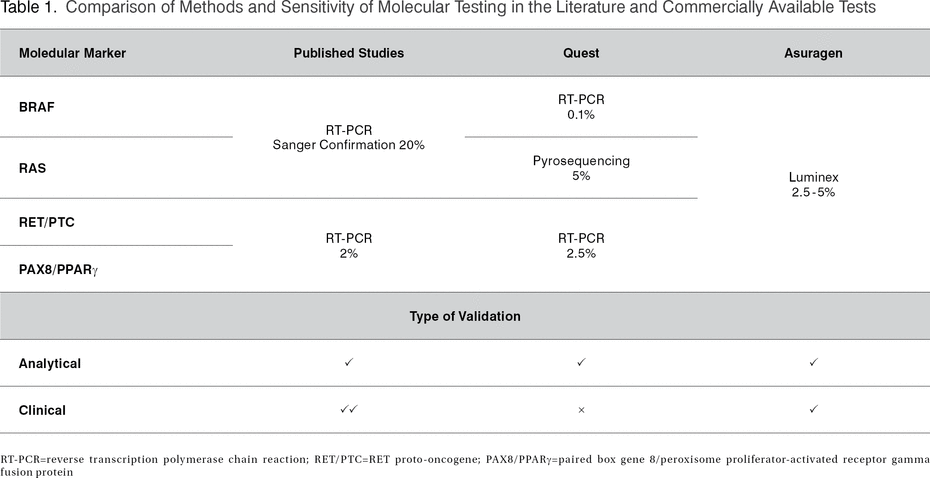Click the Clinical checkmark under Asuragen
This screenshot has height=478, width=930.
click(x=813, y=410)
